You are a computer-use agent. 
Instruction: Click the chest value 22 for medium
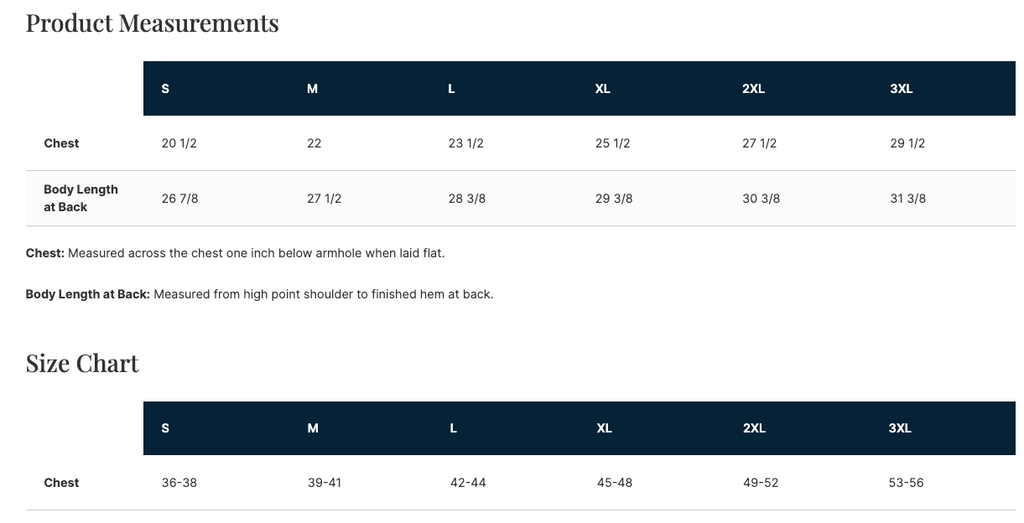[314, 143]
